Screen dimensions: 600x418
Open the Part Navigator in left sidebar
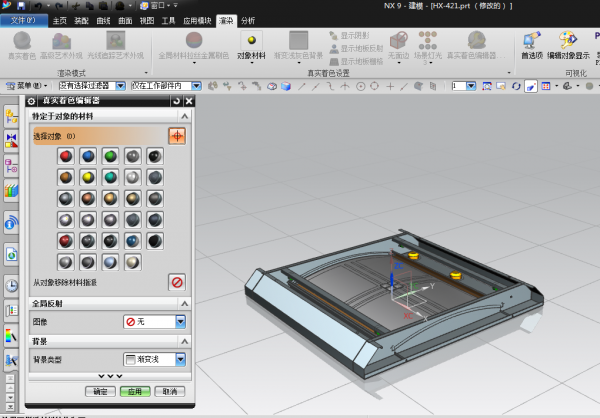coord(11,167)
